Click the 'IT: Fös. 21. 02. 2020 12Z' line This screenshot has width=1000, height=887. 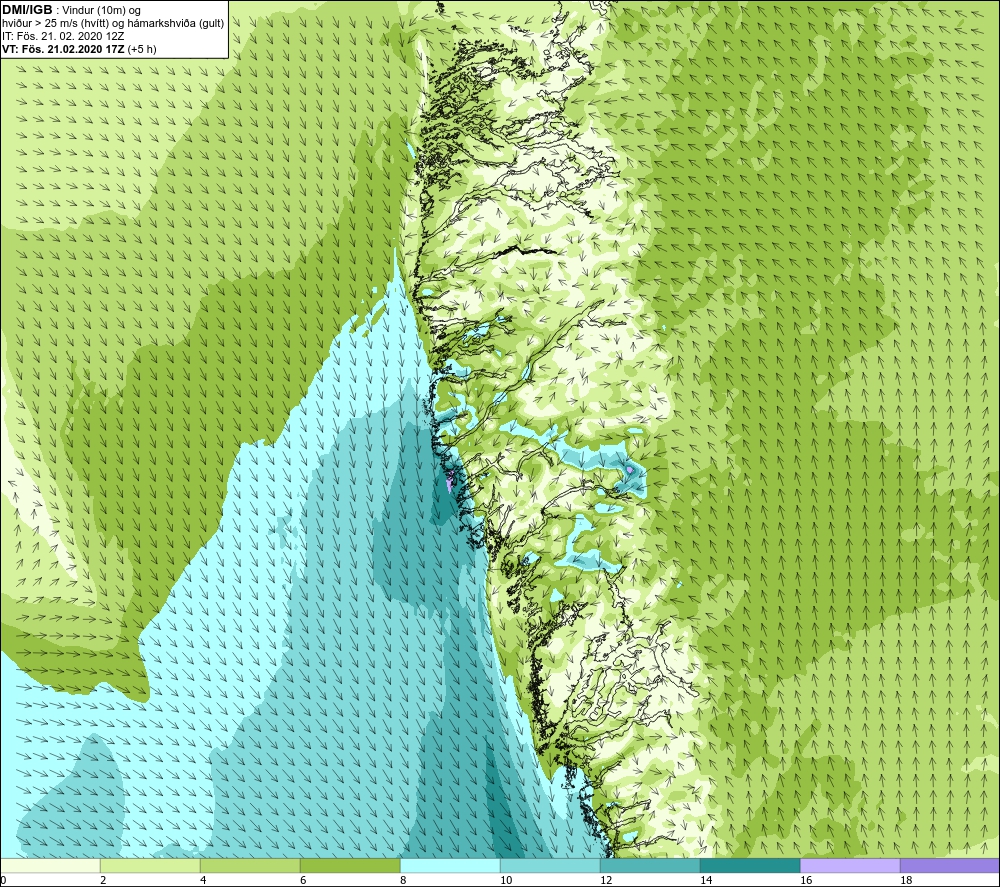tap(63, 36)
